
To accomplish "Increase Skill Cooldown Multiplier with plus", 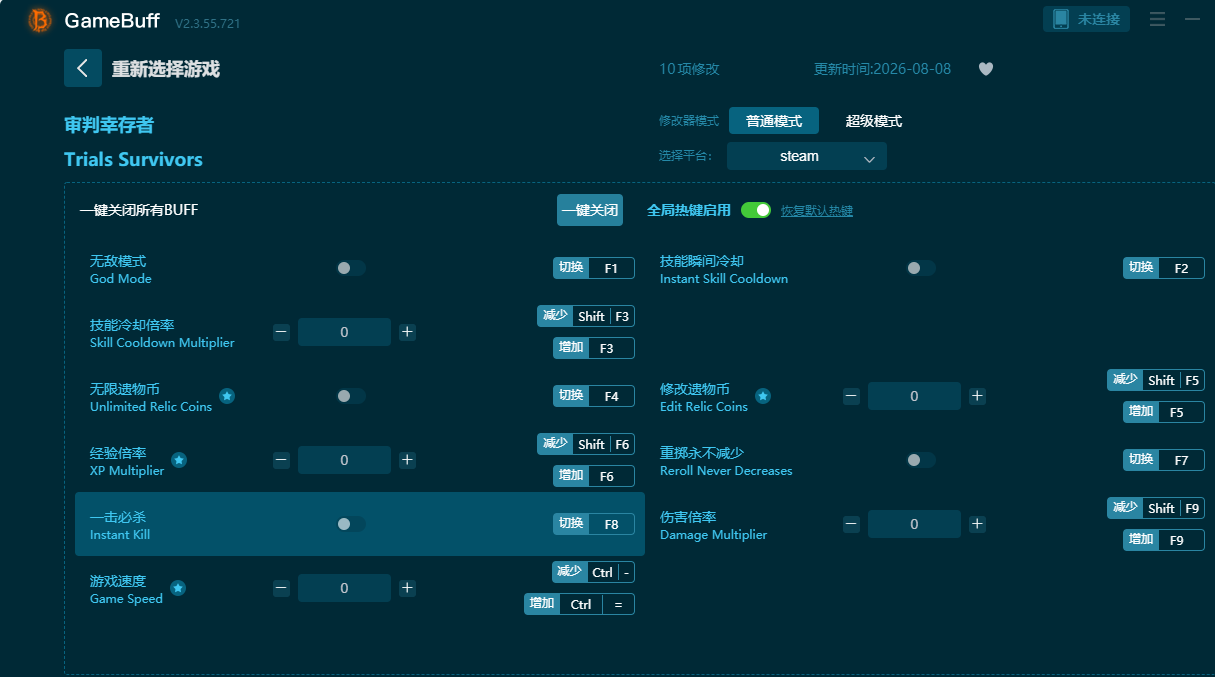I will pos(407,332).
